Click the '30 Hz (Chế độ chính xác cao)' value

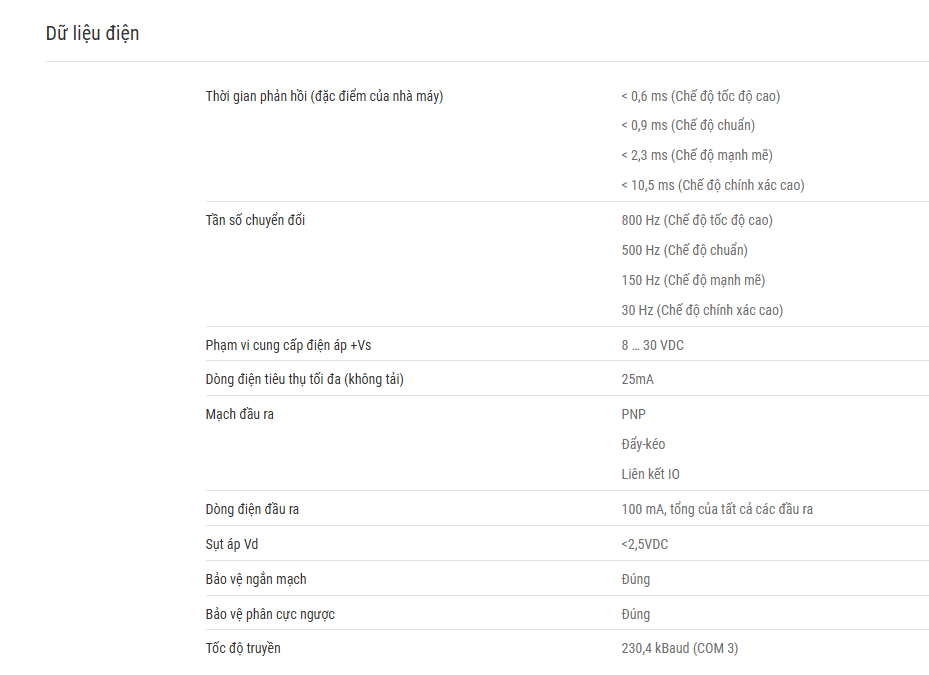pos(702,311)
